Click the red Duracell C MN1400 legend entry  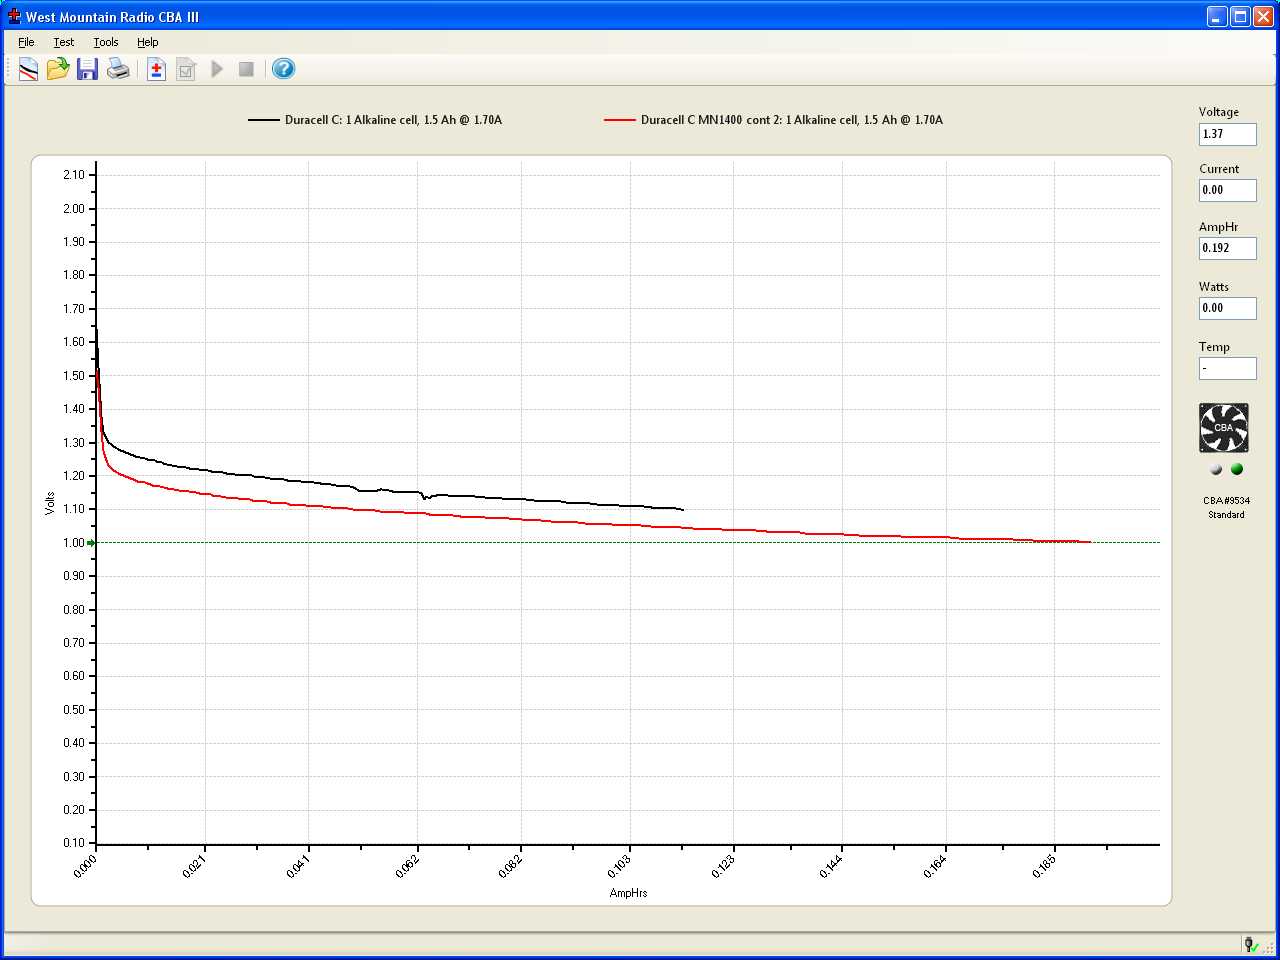point(790,120)
